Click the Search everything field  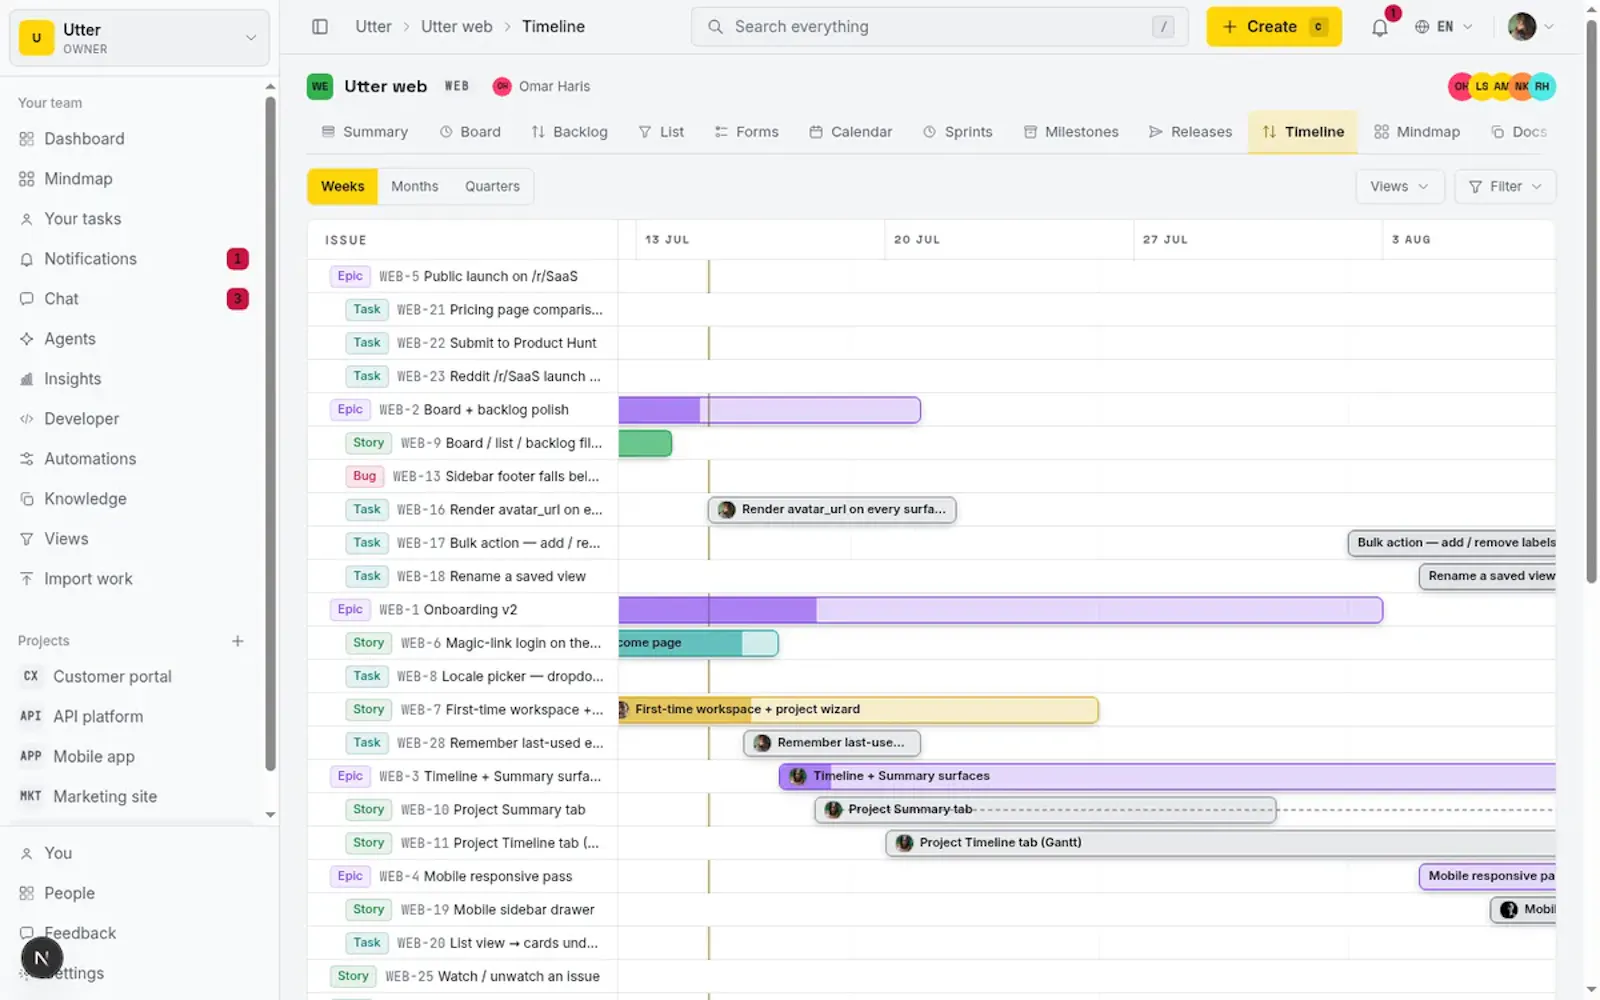[x=939, y=27]
